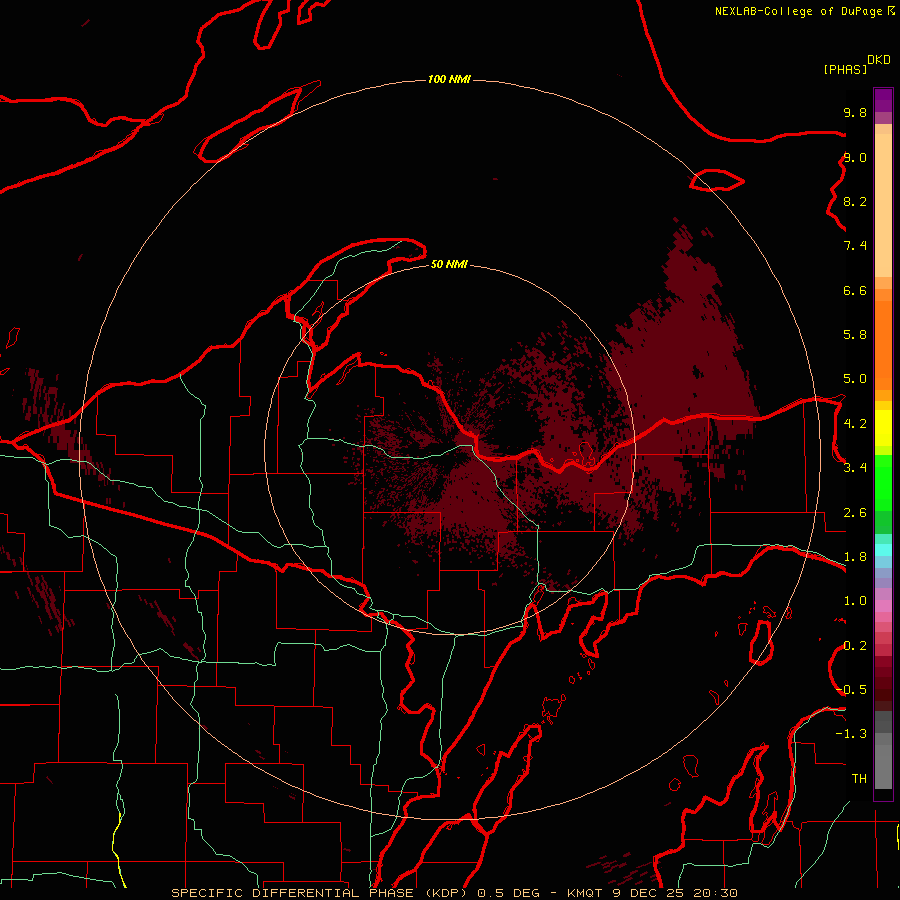
Task: Click the cyan segment of the color bar
Action: point(883,550)
